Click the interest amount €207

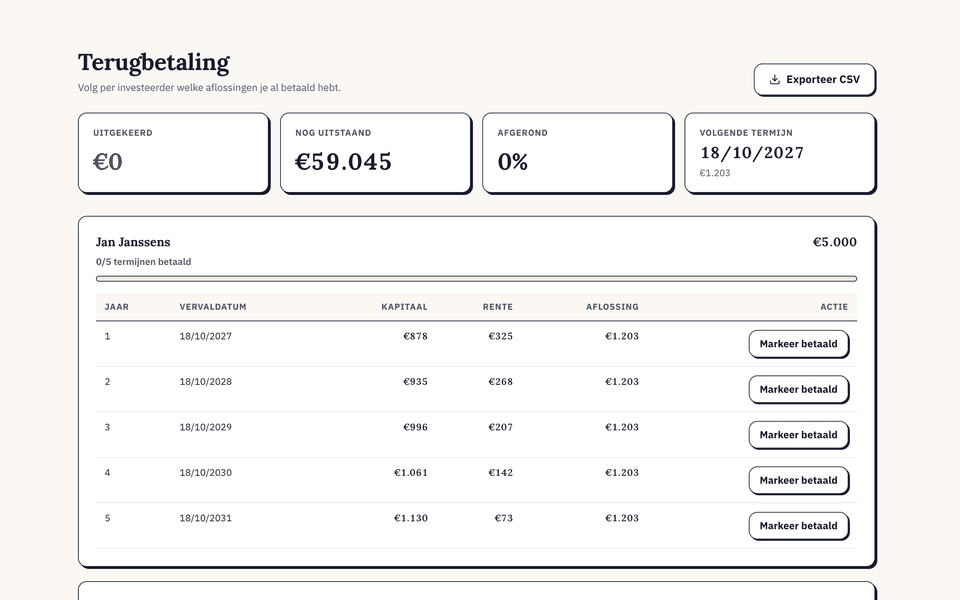pos(501,427)
